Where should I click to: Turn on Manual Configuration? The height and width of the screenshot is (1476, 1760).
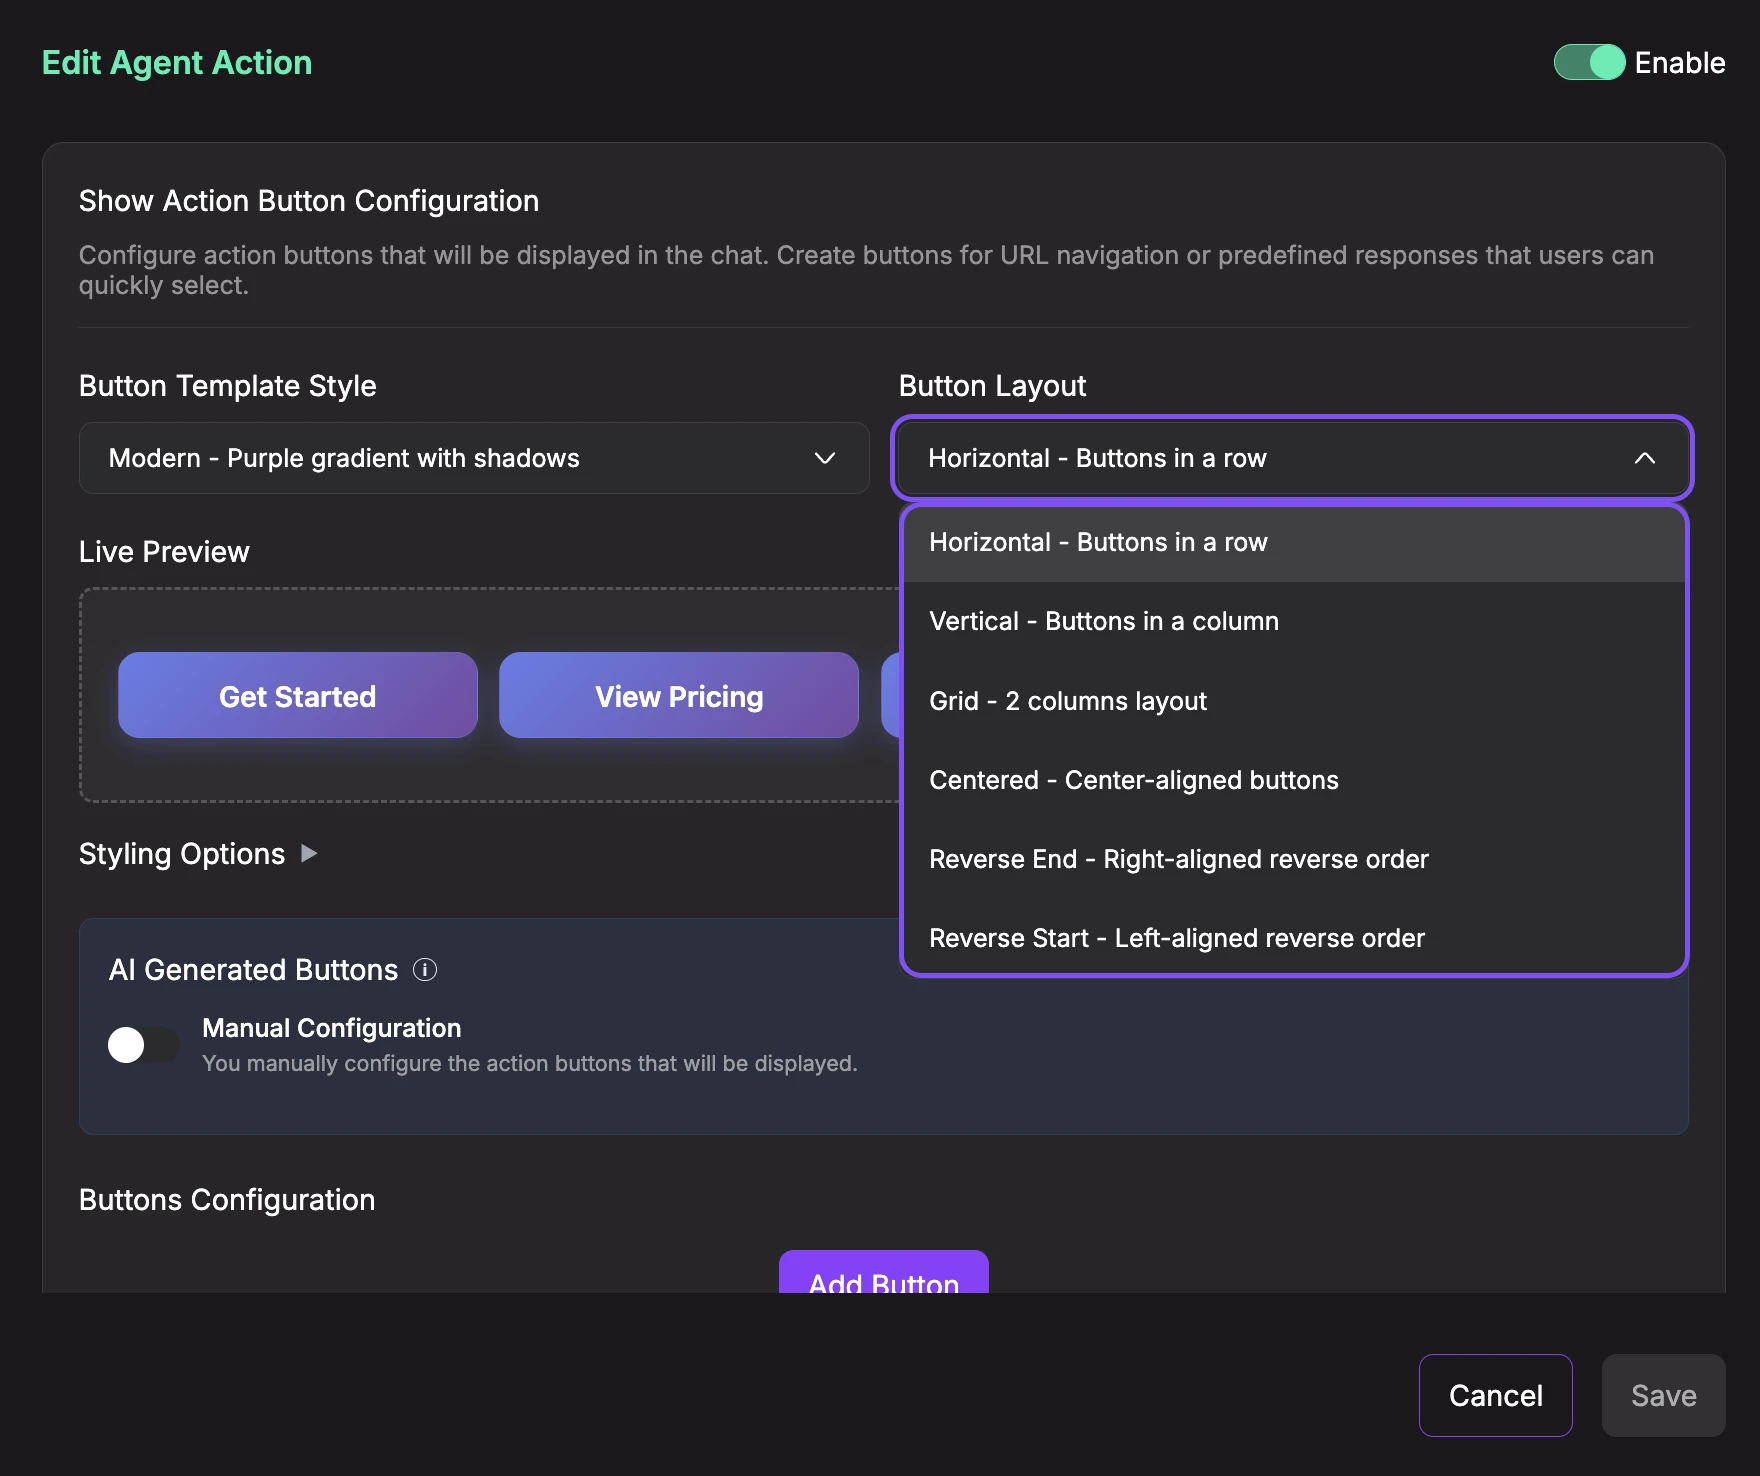pos(143,1045)
